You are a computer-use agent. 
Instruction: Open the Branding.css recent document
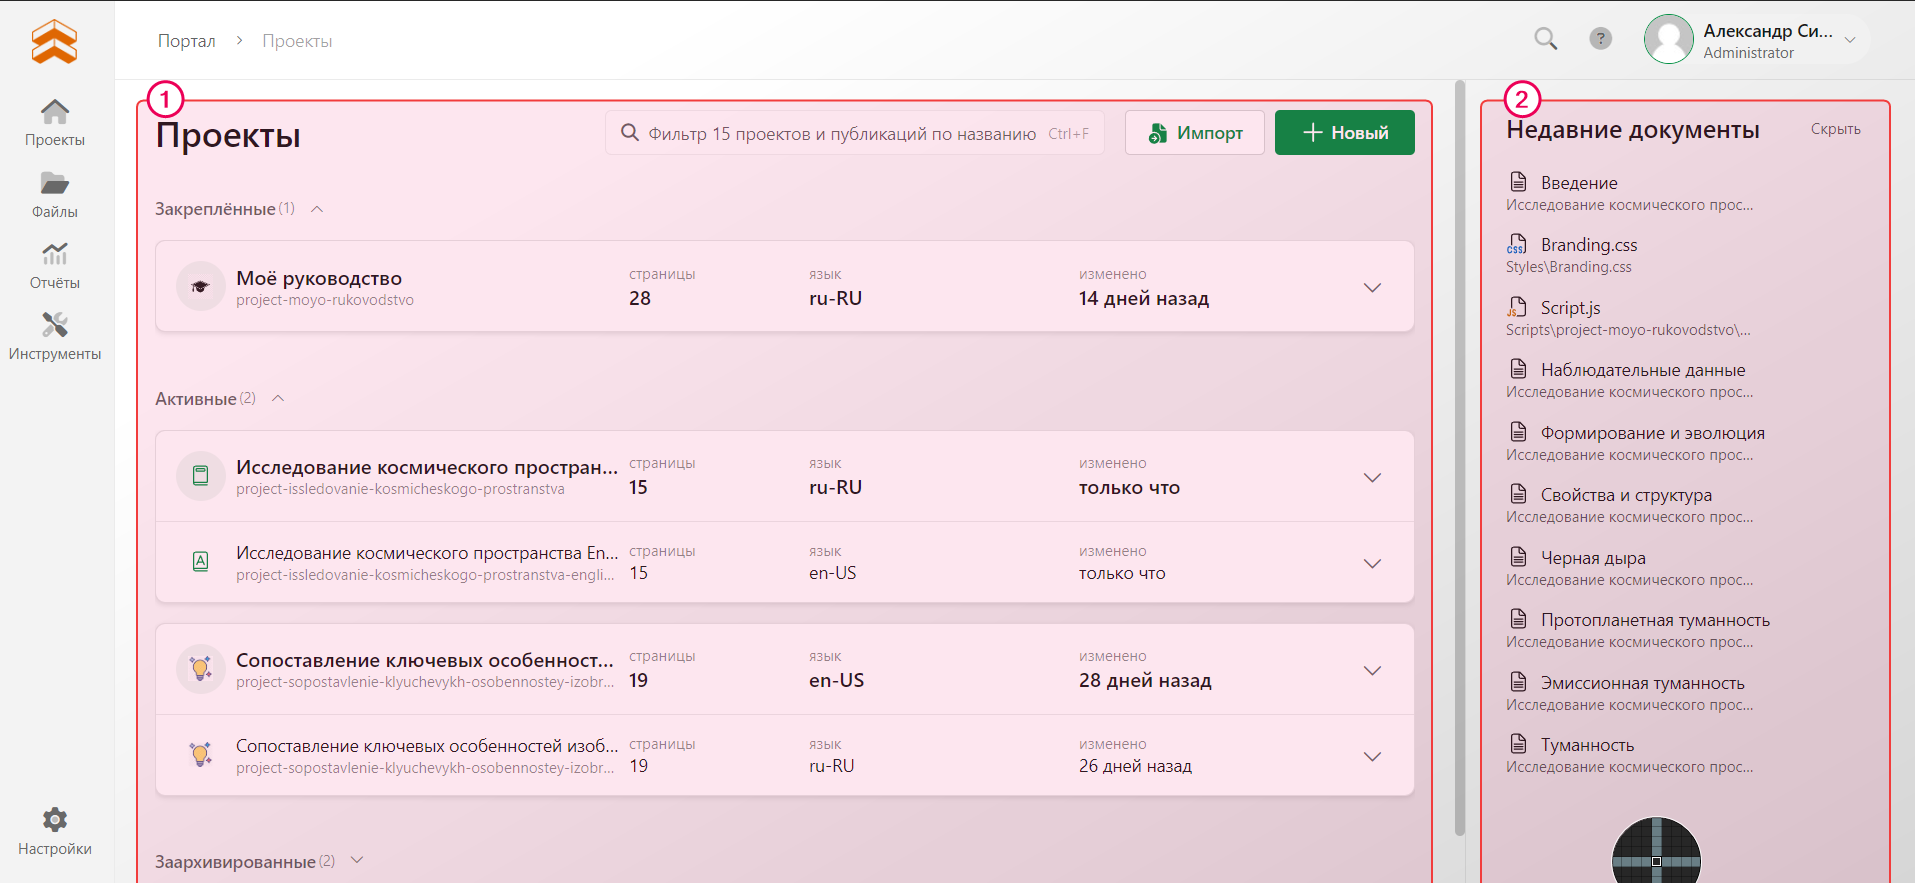(x=1588, y=245)
